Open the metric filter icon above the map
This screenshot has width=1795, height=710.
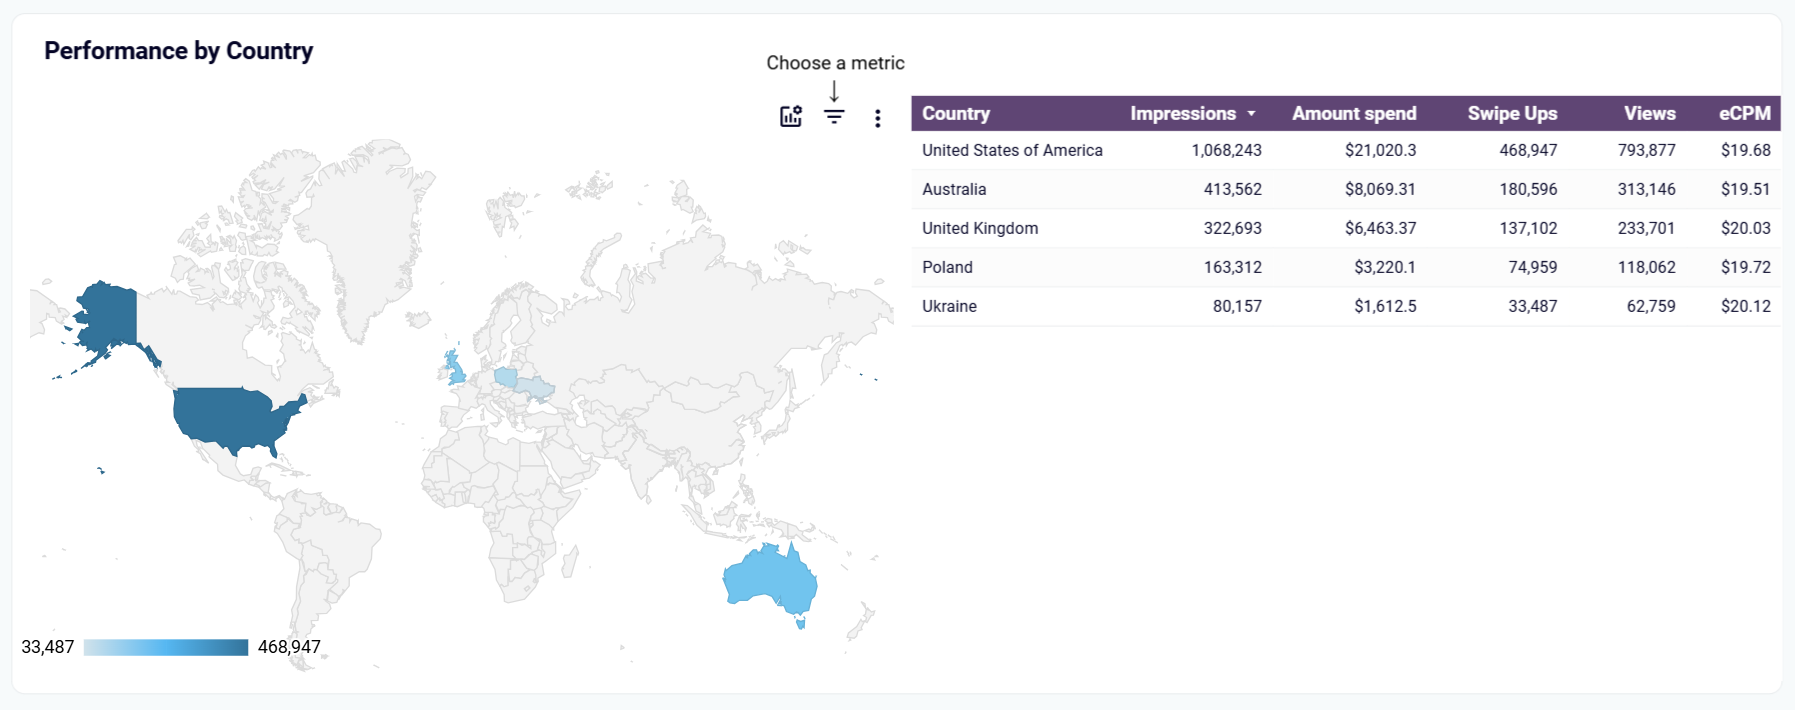pos(834,116)
